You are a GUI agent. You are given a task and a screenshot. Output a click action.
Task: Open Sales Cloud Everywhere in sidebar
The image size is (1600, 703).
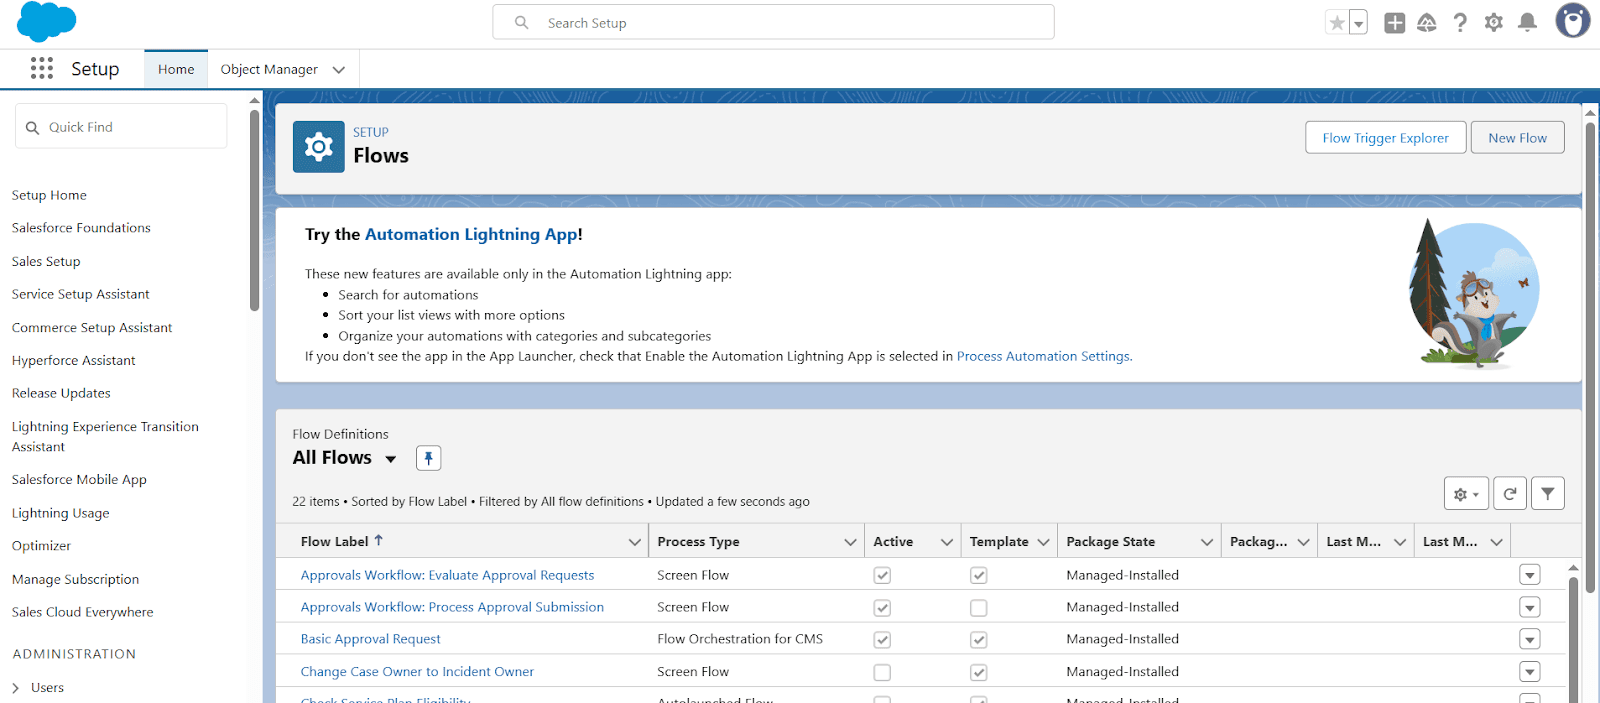click(x=82, y=612)
